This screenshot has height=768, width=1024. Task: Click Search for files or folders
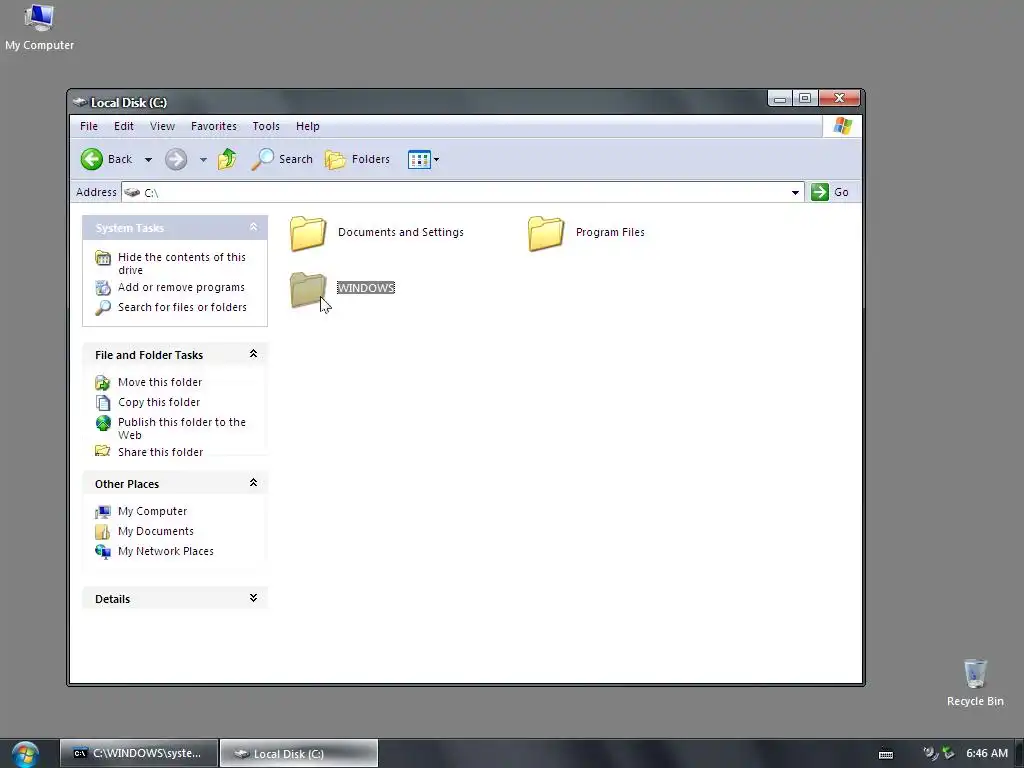[x=182, y=307]
